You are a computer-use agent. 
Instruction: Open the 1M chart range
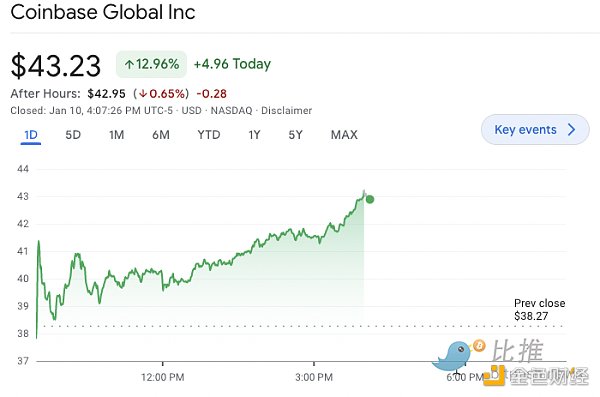click(116, 135)
